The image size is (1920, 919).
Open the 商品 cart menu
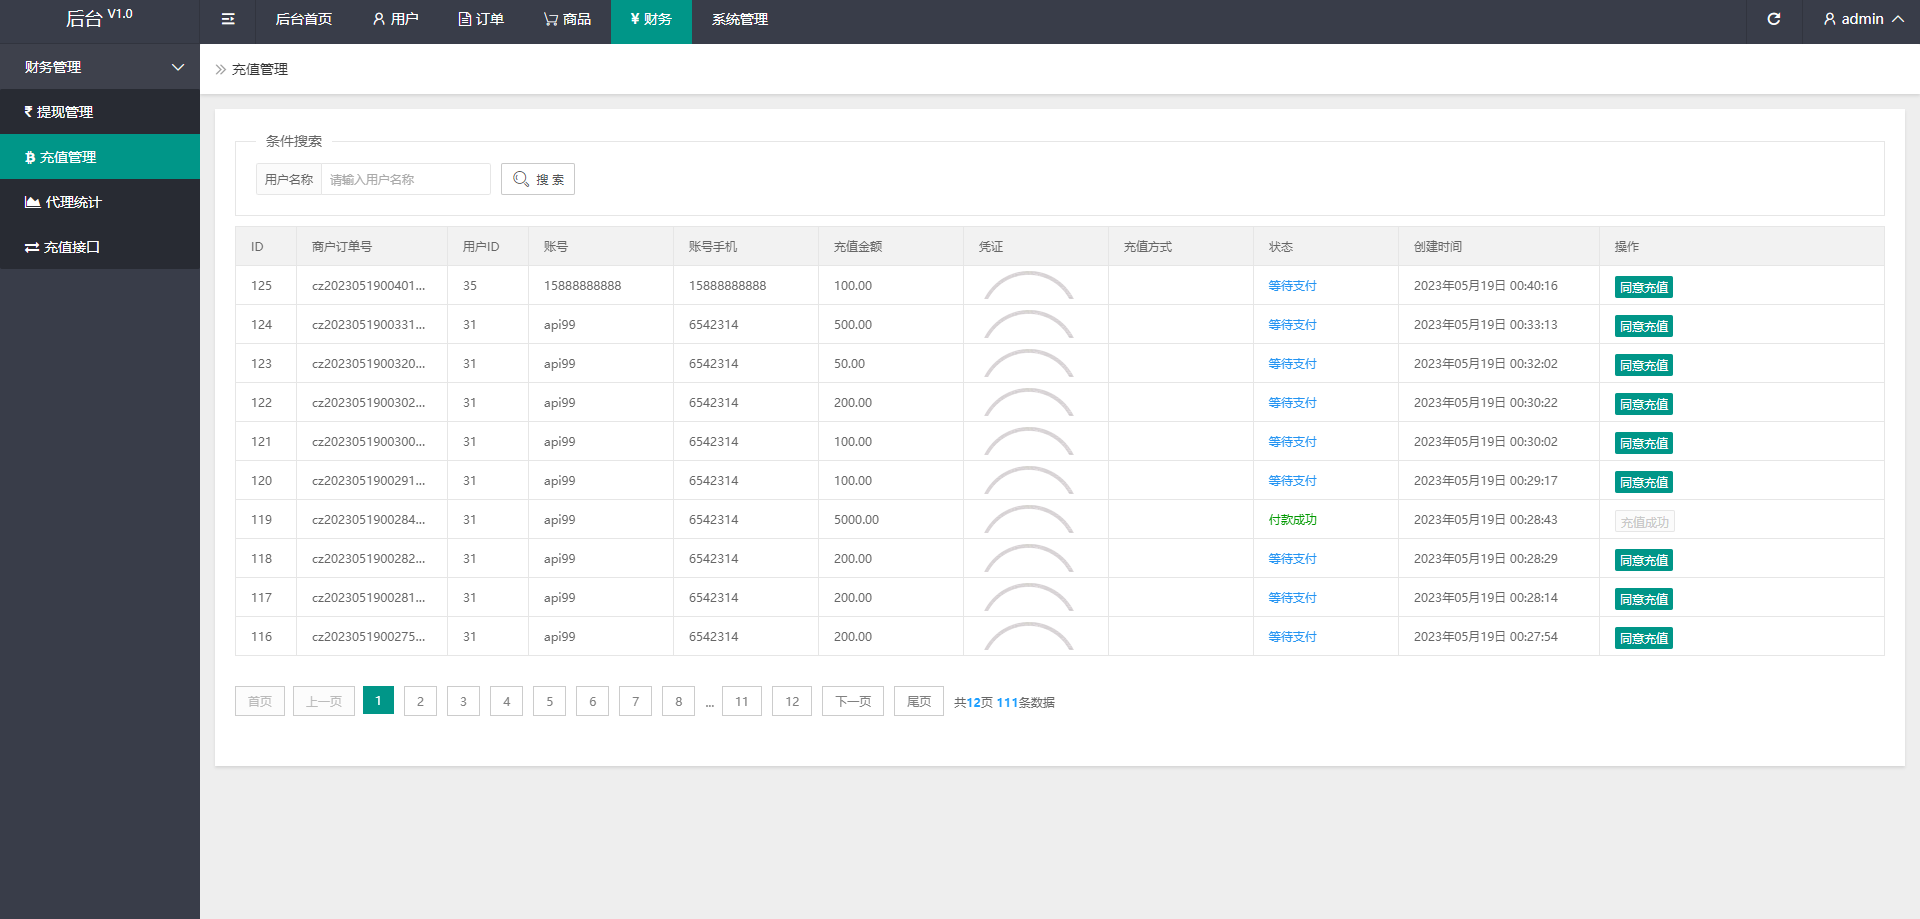tap(567, 19)
